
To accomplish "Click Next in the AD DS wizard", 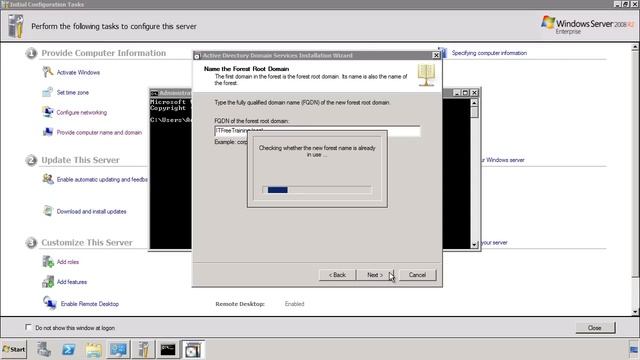I will pyautogui.click(x=375, y=275).
